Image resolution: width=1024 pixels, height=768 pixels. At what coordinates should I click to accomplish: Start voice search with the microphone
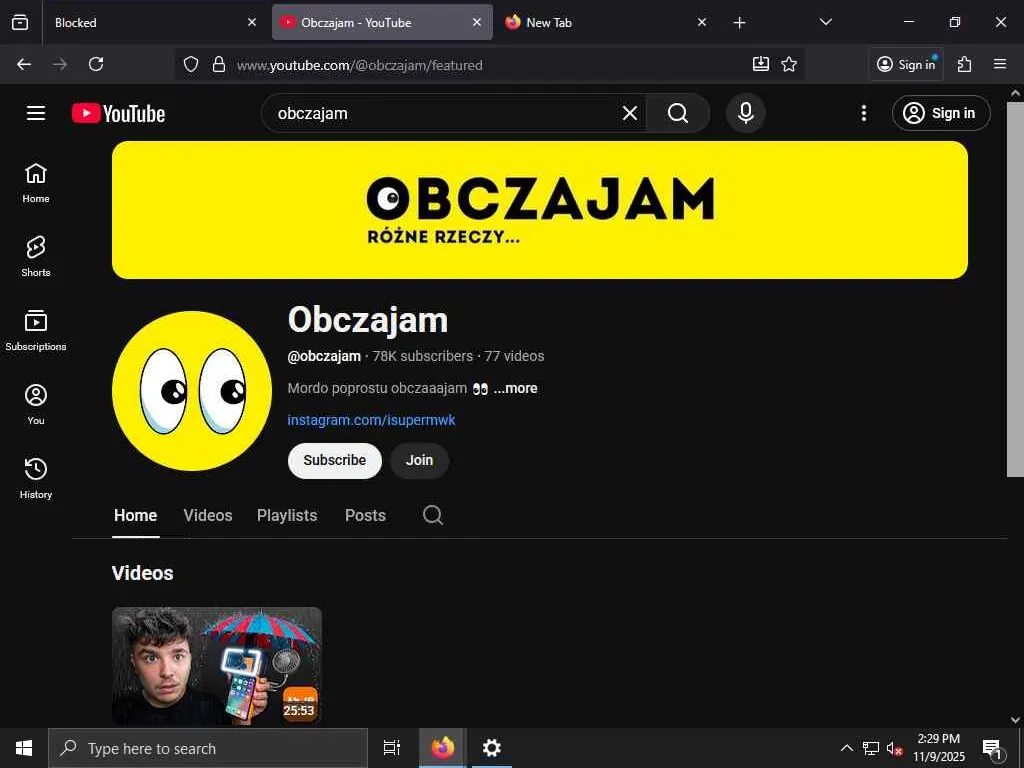(x=745, y=113)
